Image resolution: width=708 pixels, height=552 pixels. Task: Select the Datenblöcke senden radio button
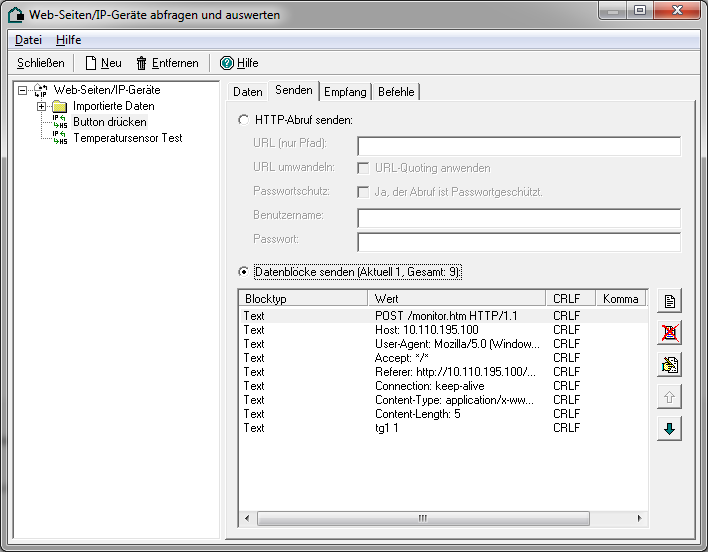point(243,272)
